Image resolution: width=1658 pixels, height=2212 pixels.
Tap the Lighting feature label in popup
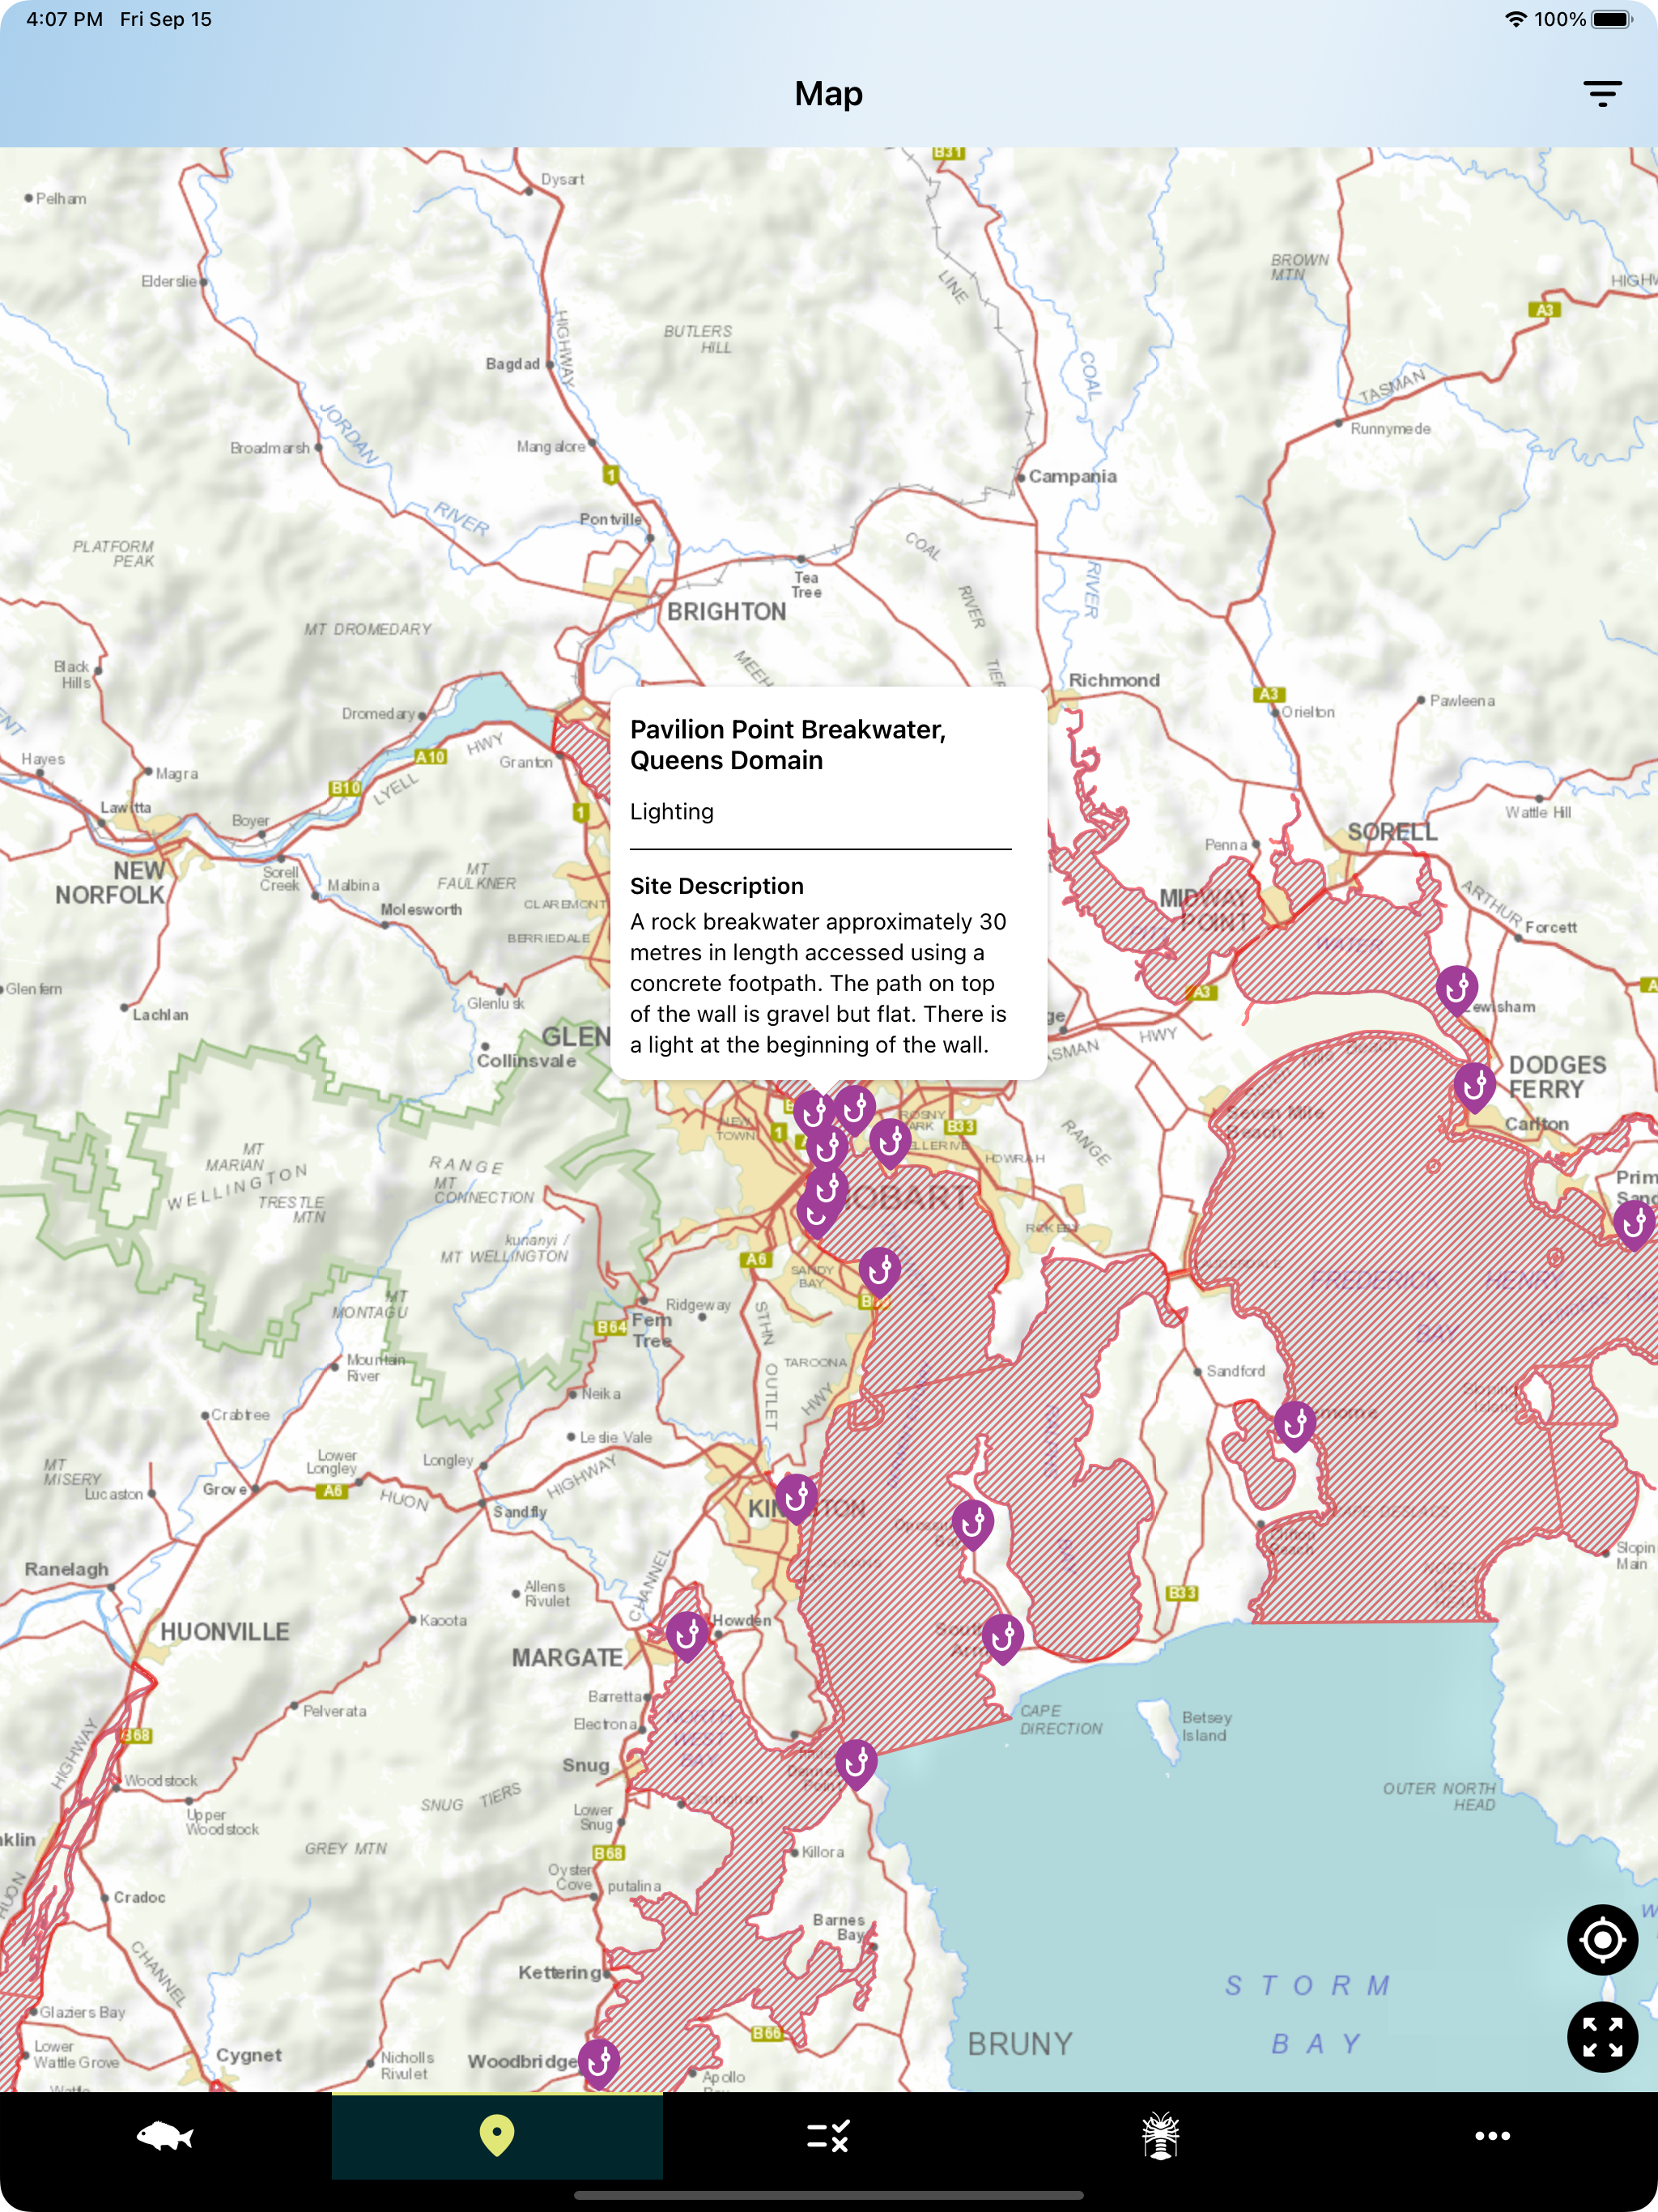click(672, 812)
